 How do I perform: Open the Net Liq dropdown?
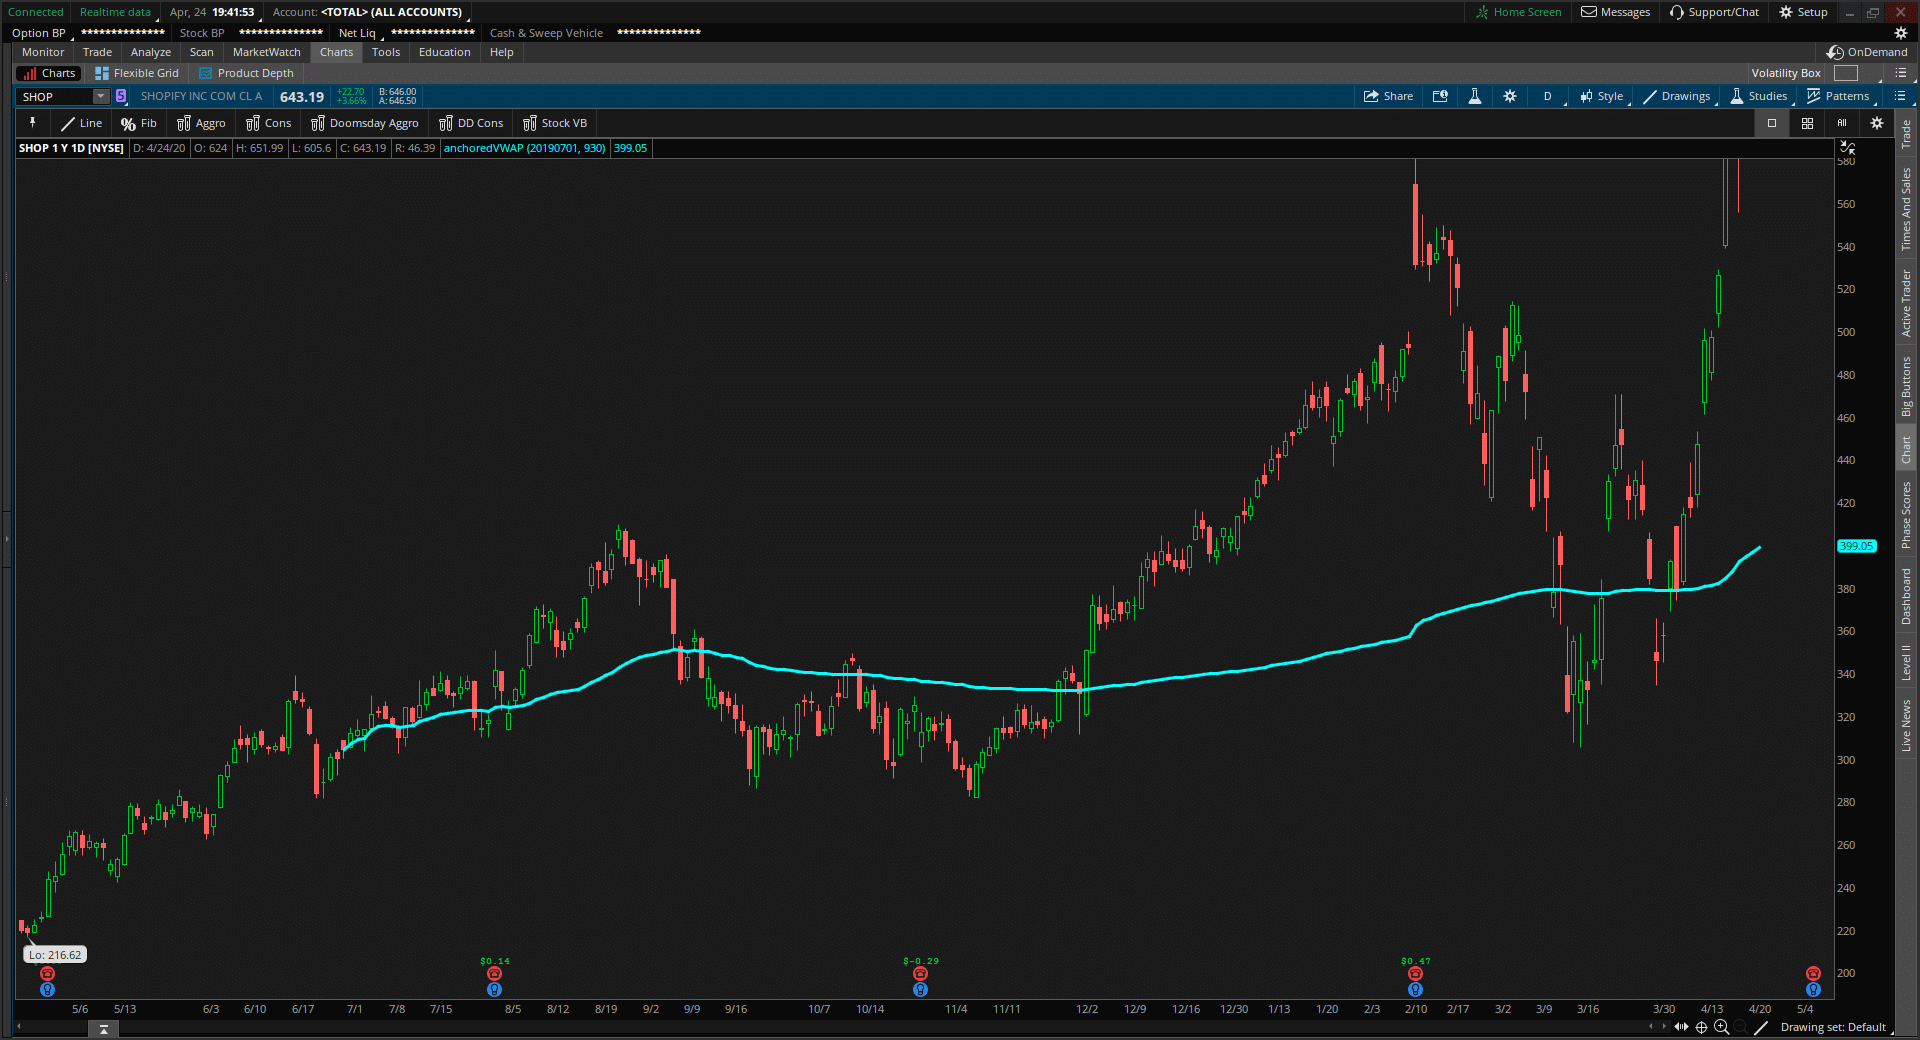pos(361,33)
